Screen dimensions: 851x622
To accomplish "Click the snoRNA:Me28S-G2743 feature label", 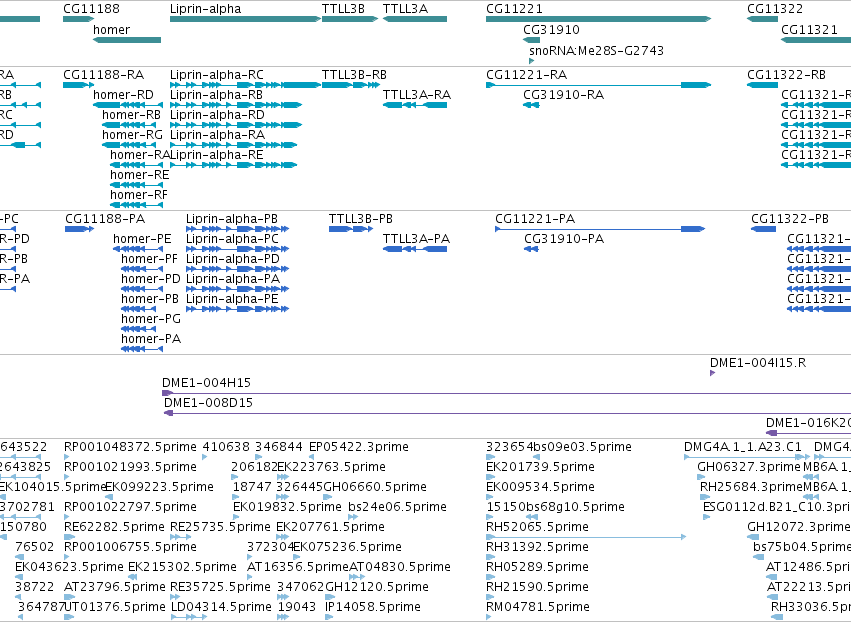I will pos(596,51).
